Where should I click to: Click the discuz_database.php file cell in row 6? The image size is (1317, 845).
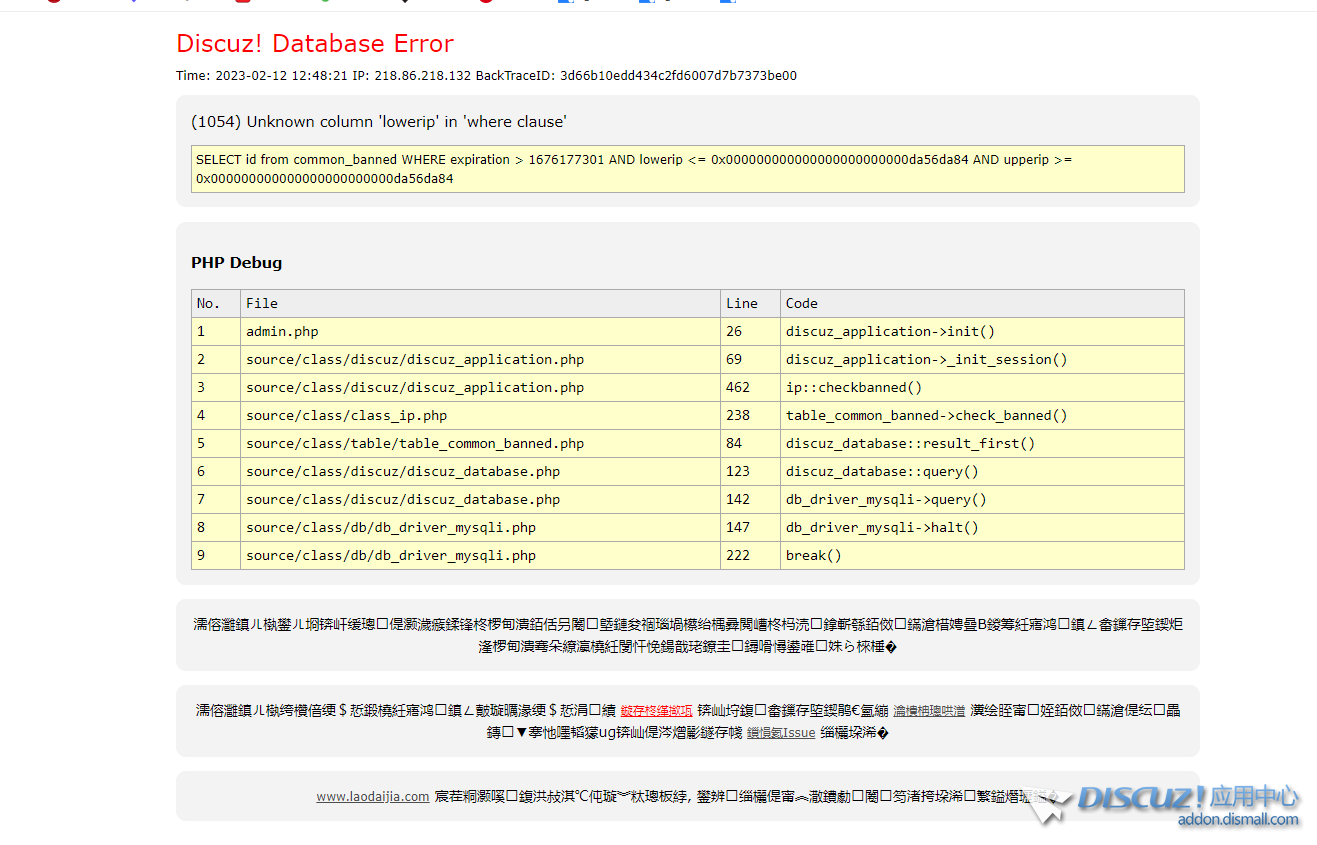click(x=480, y=471)
